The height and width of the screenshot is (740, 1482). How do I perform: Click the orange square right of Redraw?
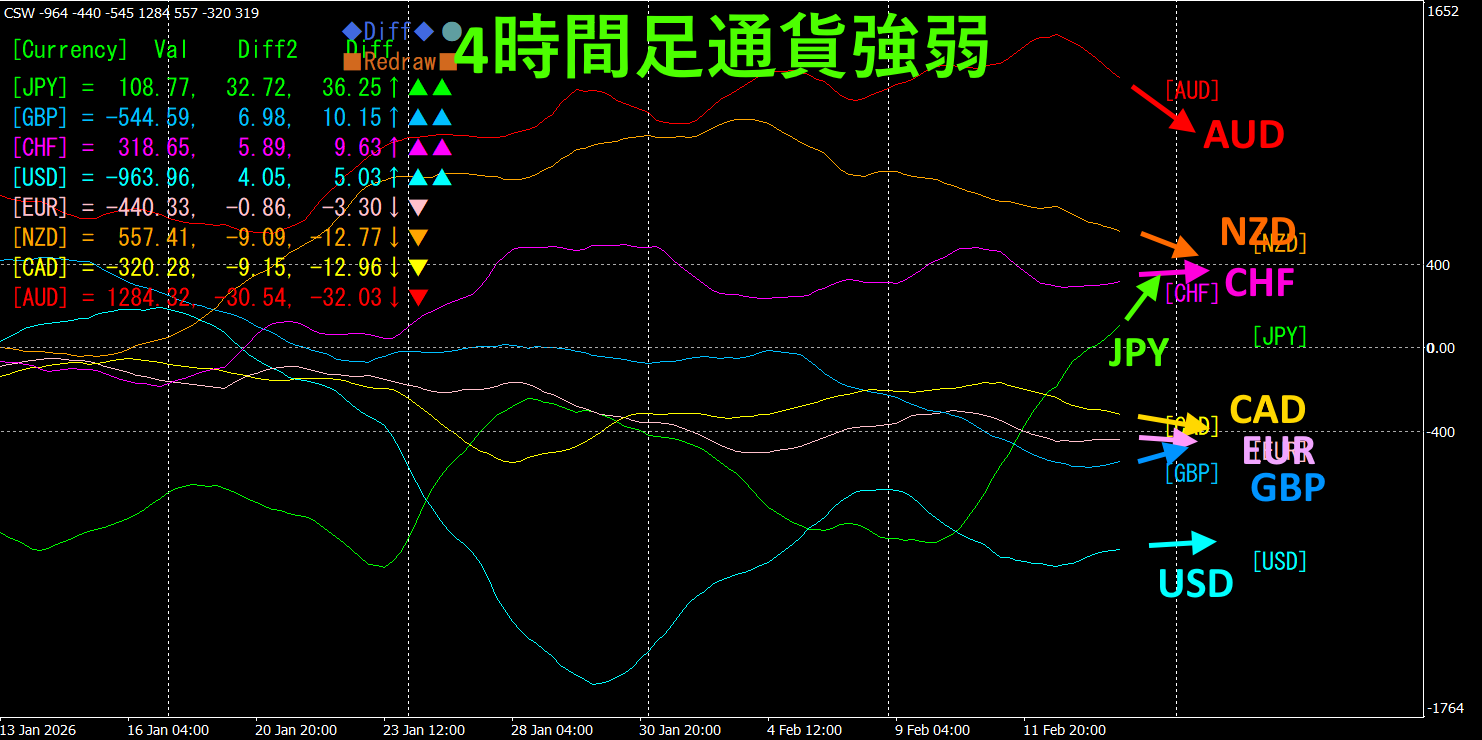click(447, 62)
